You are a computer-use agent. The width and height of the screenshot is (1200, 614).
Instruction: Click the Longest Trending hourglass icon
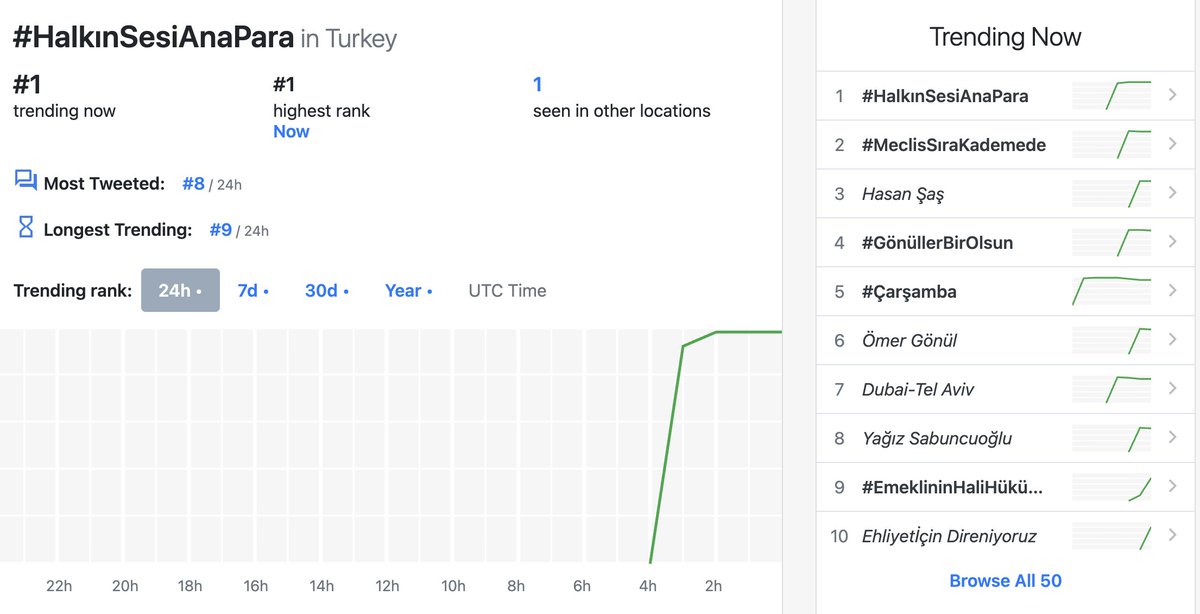click(x=26, y=227)
